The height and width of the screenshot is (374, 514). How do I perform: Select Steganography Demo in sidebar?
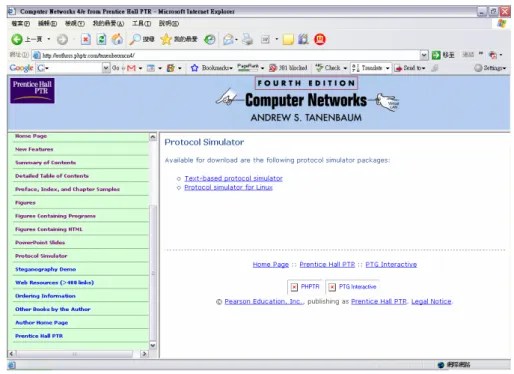[45, 269]
